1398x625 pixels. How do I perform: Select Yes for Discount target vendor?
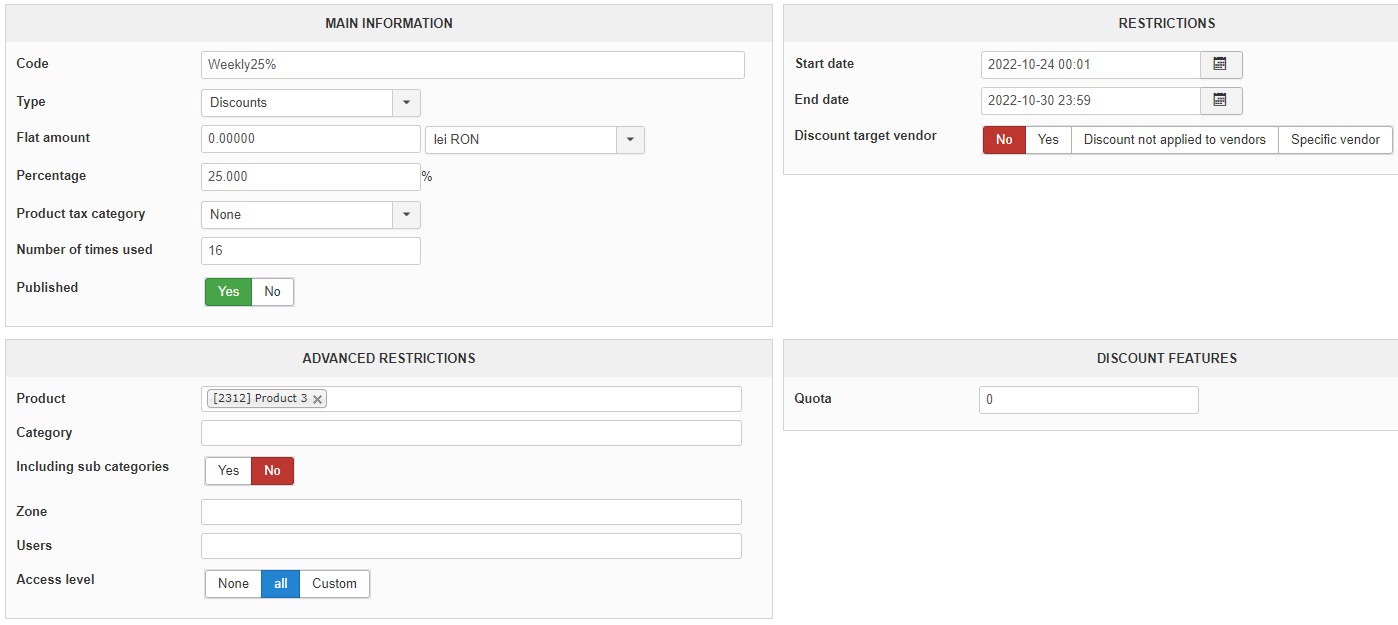(x=1048, y=140)
